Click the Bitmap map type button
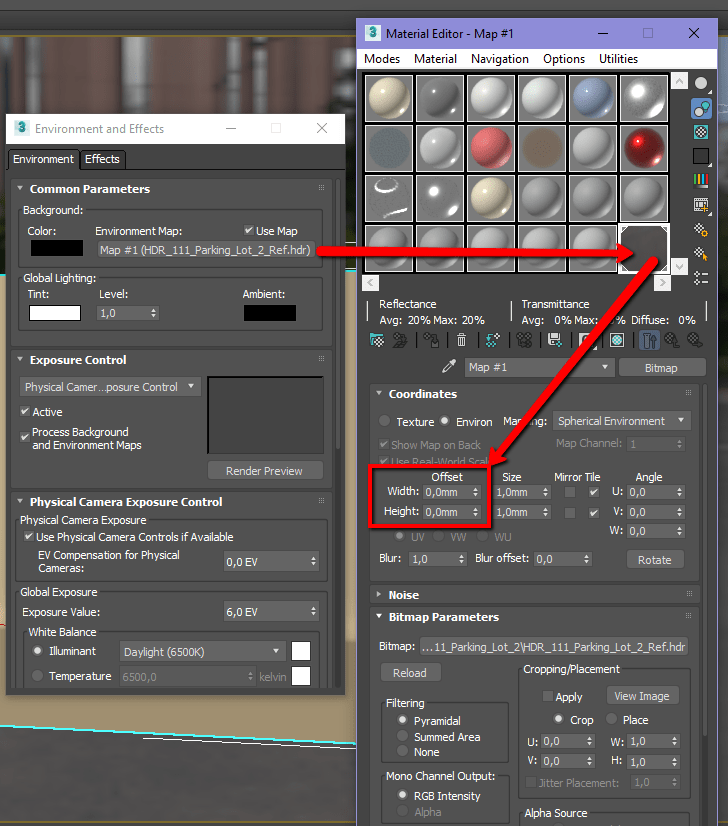 tap(662, 368)
